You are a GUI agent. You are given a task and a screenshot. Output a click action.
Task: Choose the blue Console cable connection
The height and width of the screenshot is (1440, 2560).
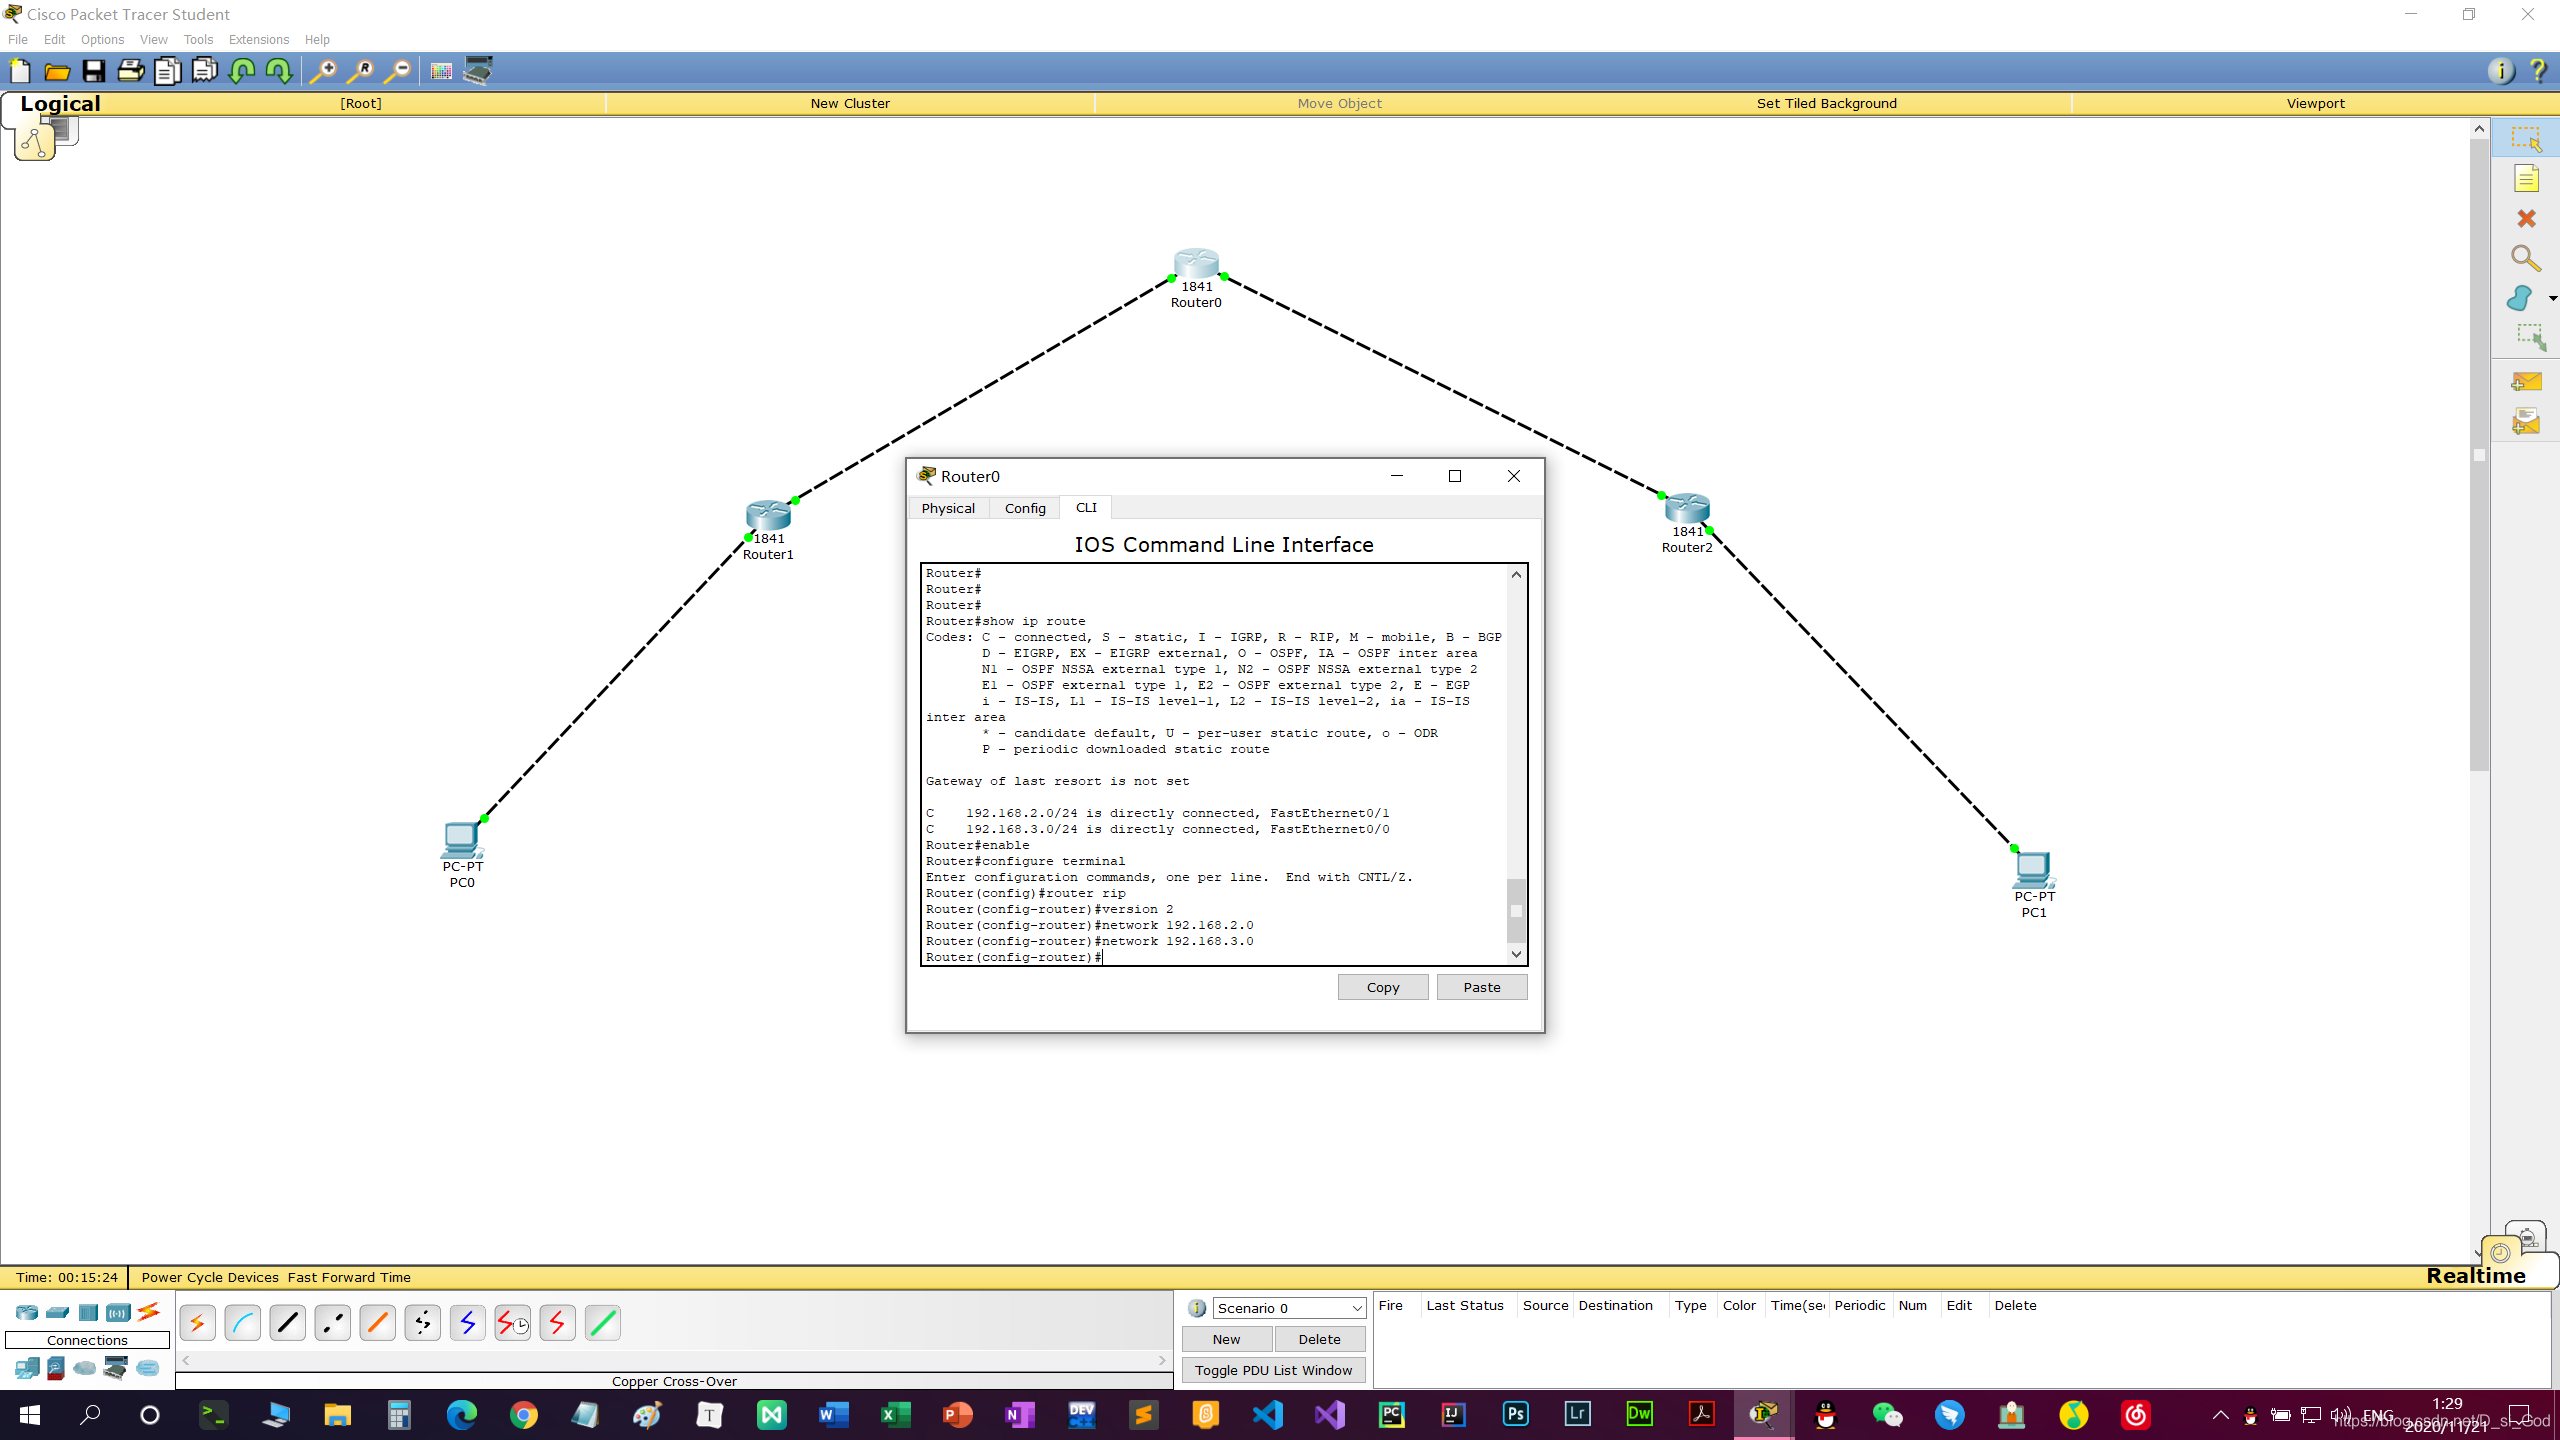243,1323
